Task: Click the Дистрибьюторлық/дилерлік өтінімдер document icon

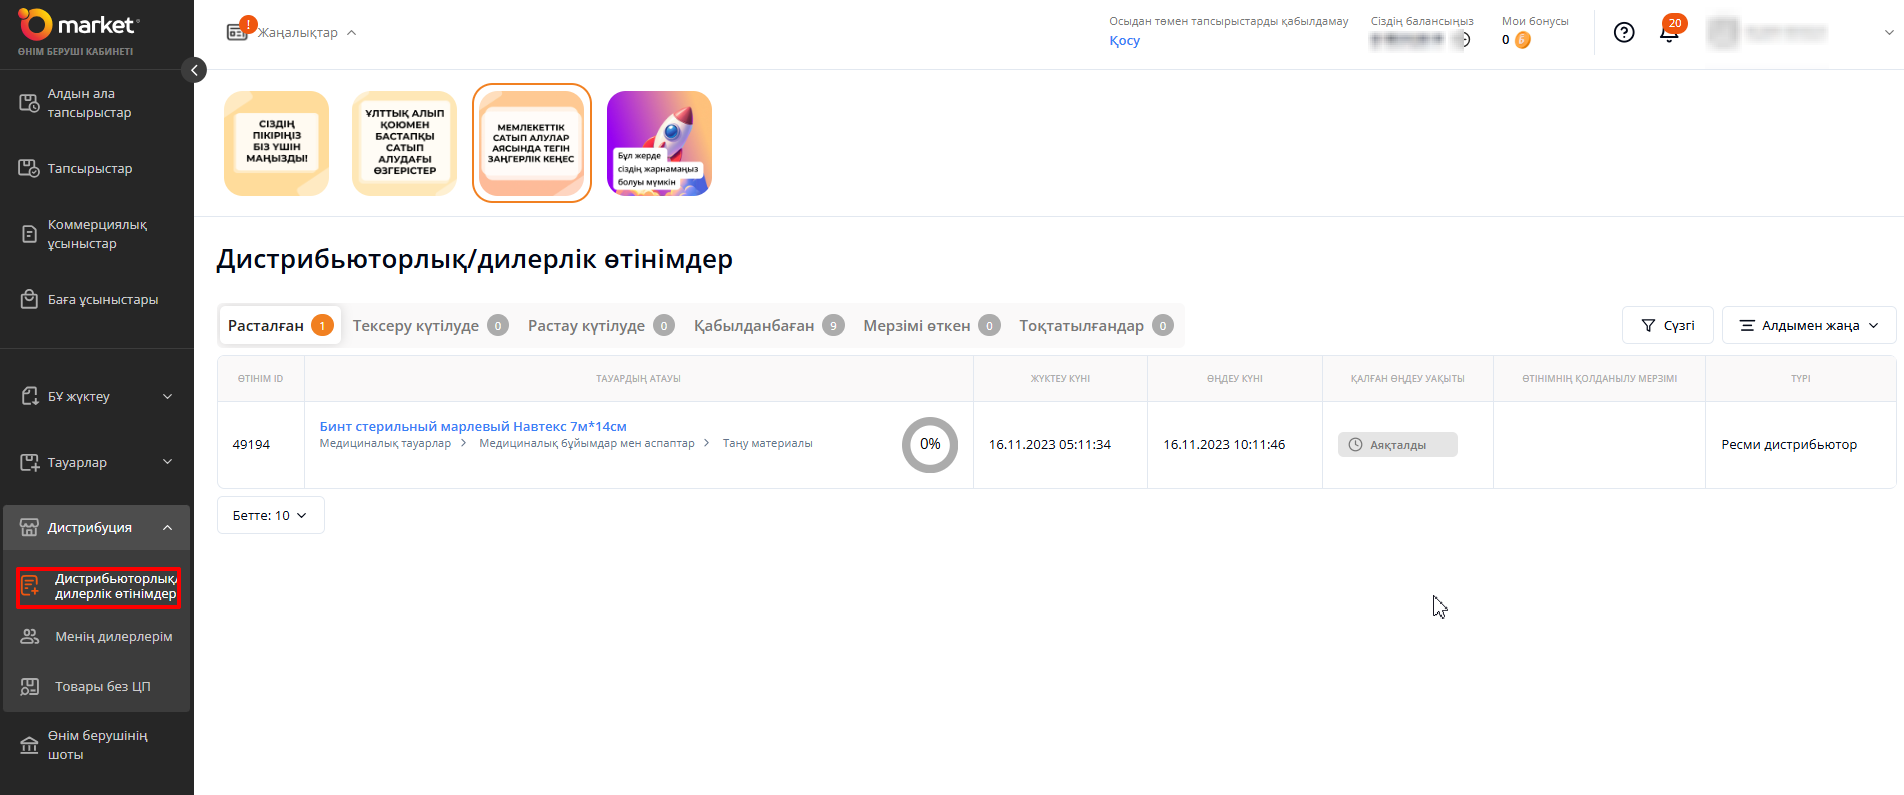Action: [30, 586]
